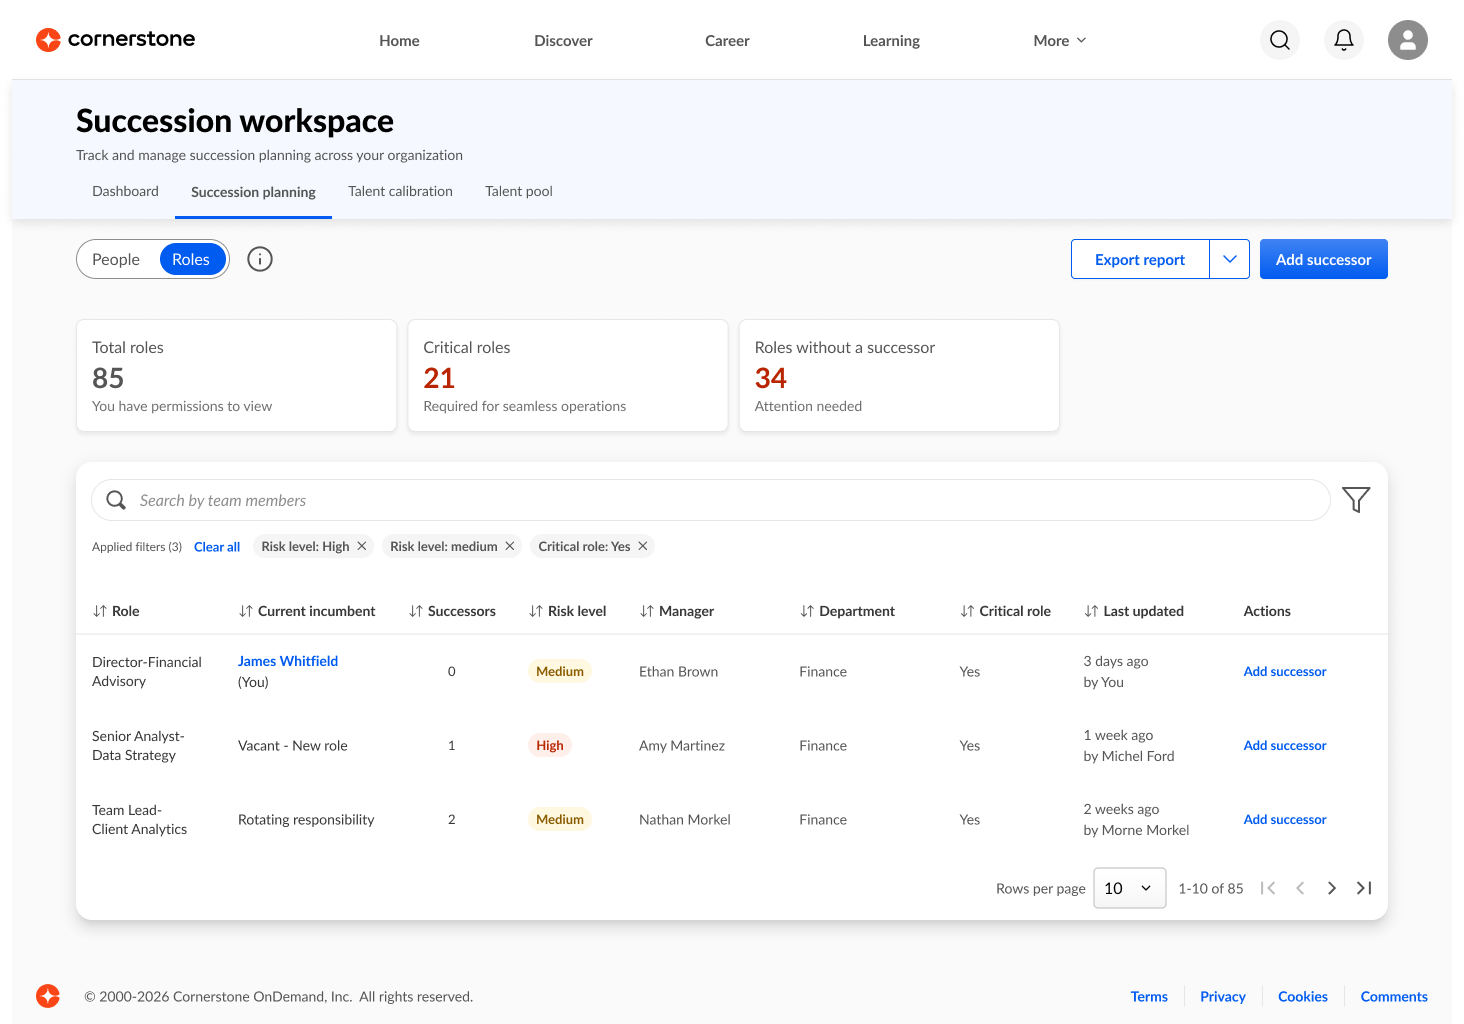Image resolution: width=1464 pixels, height=1024 pixels.
Task: Go to the previous page of results
Action: (x=1300, y=888)
